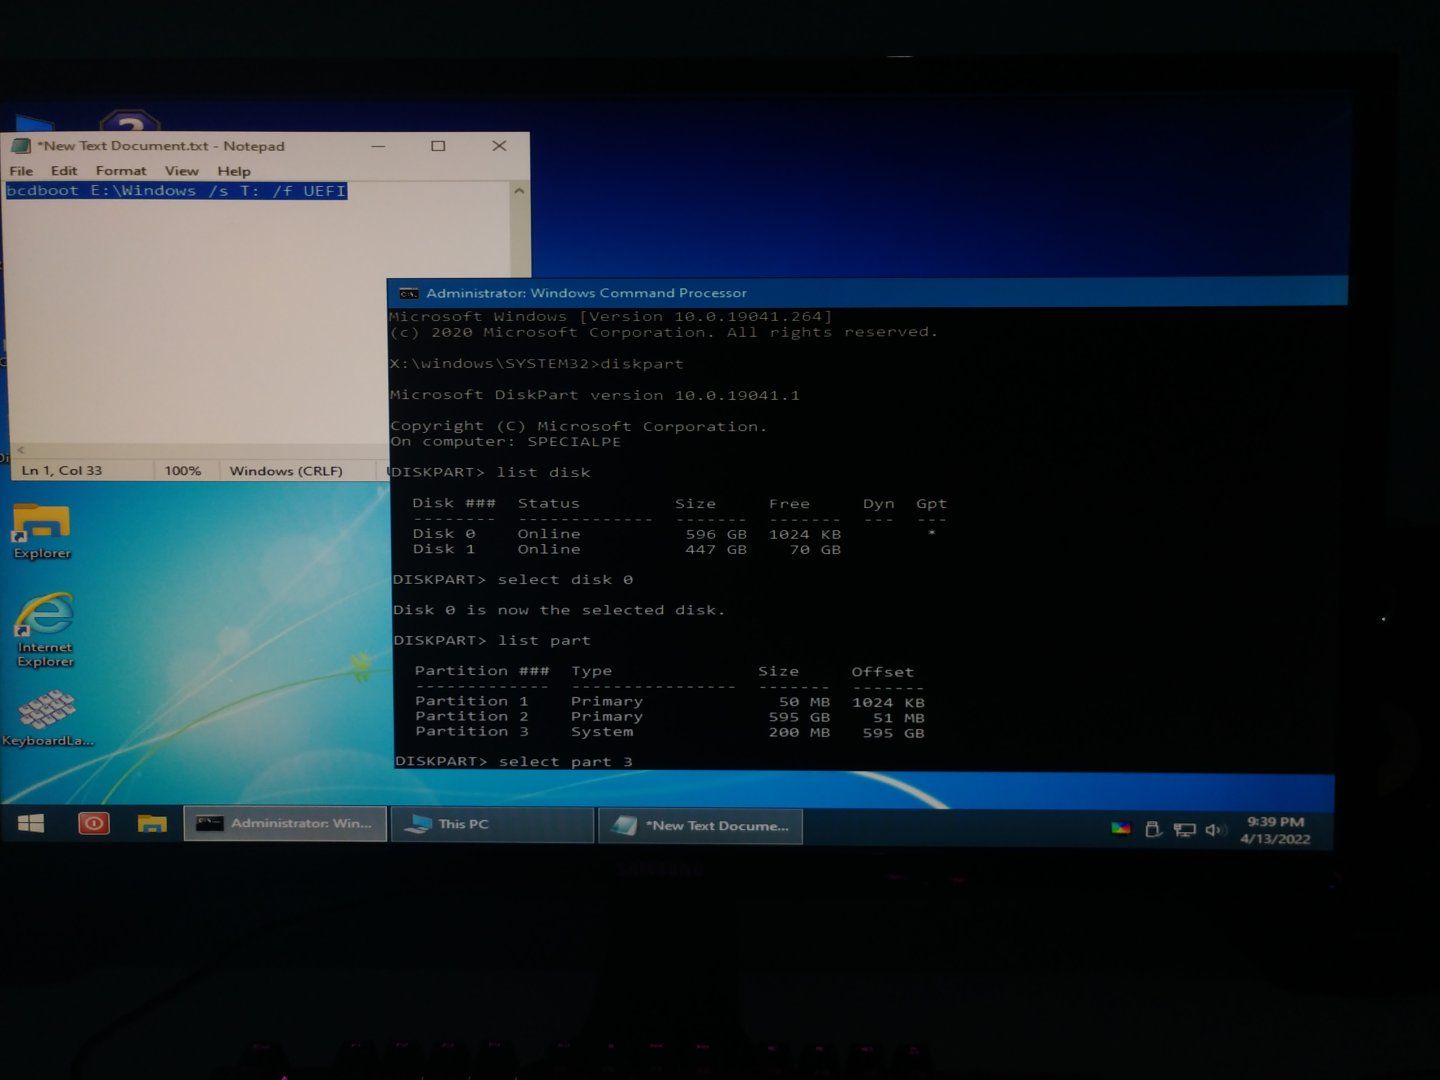The width and height of the screenshot is (1440, 1080).
Task: Open the File Explorer taskbar folder icon
Action: (x=152, y=824)
